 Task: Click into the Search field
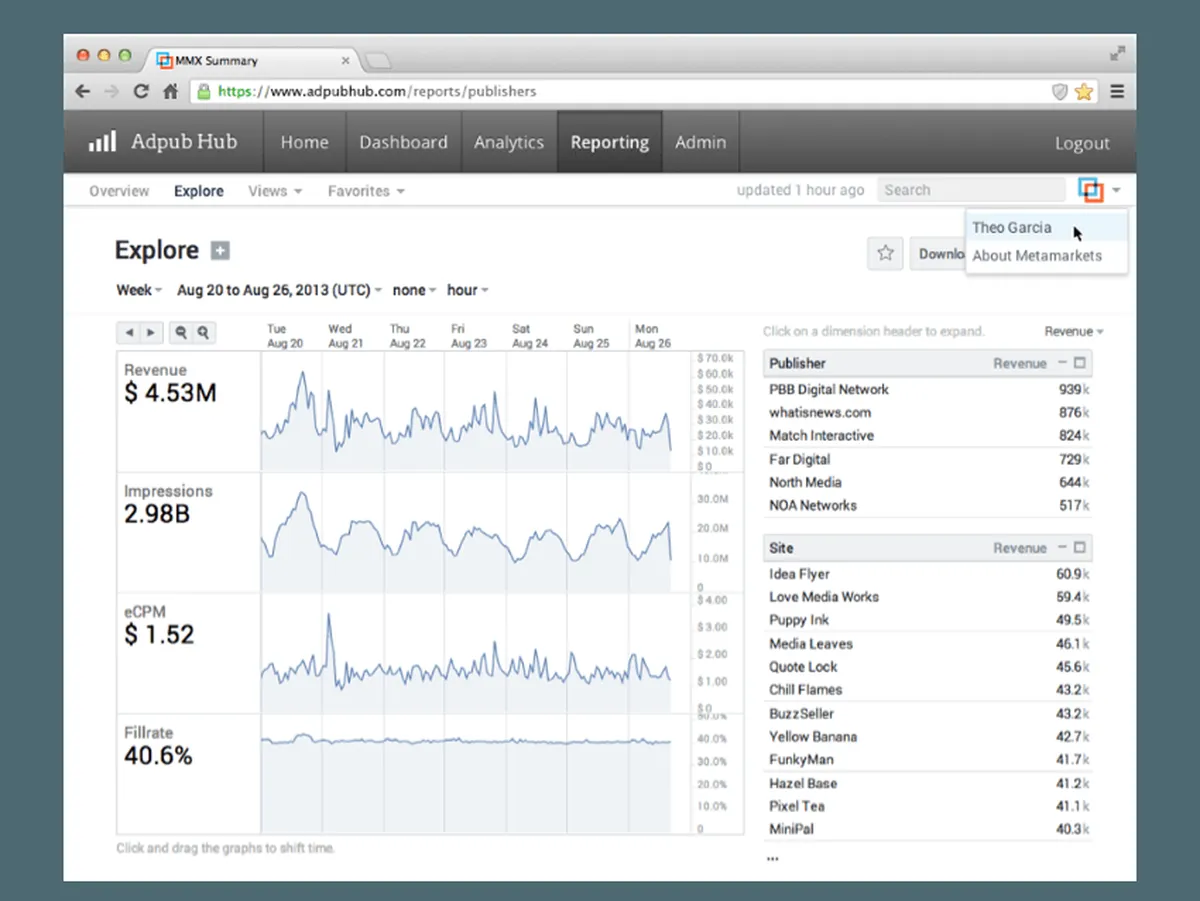point(970,190)
